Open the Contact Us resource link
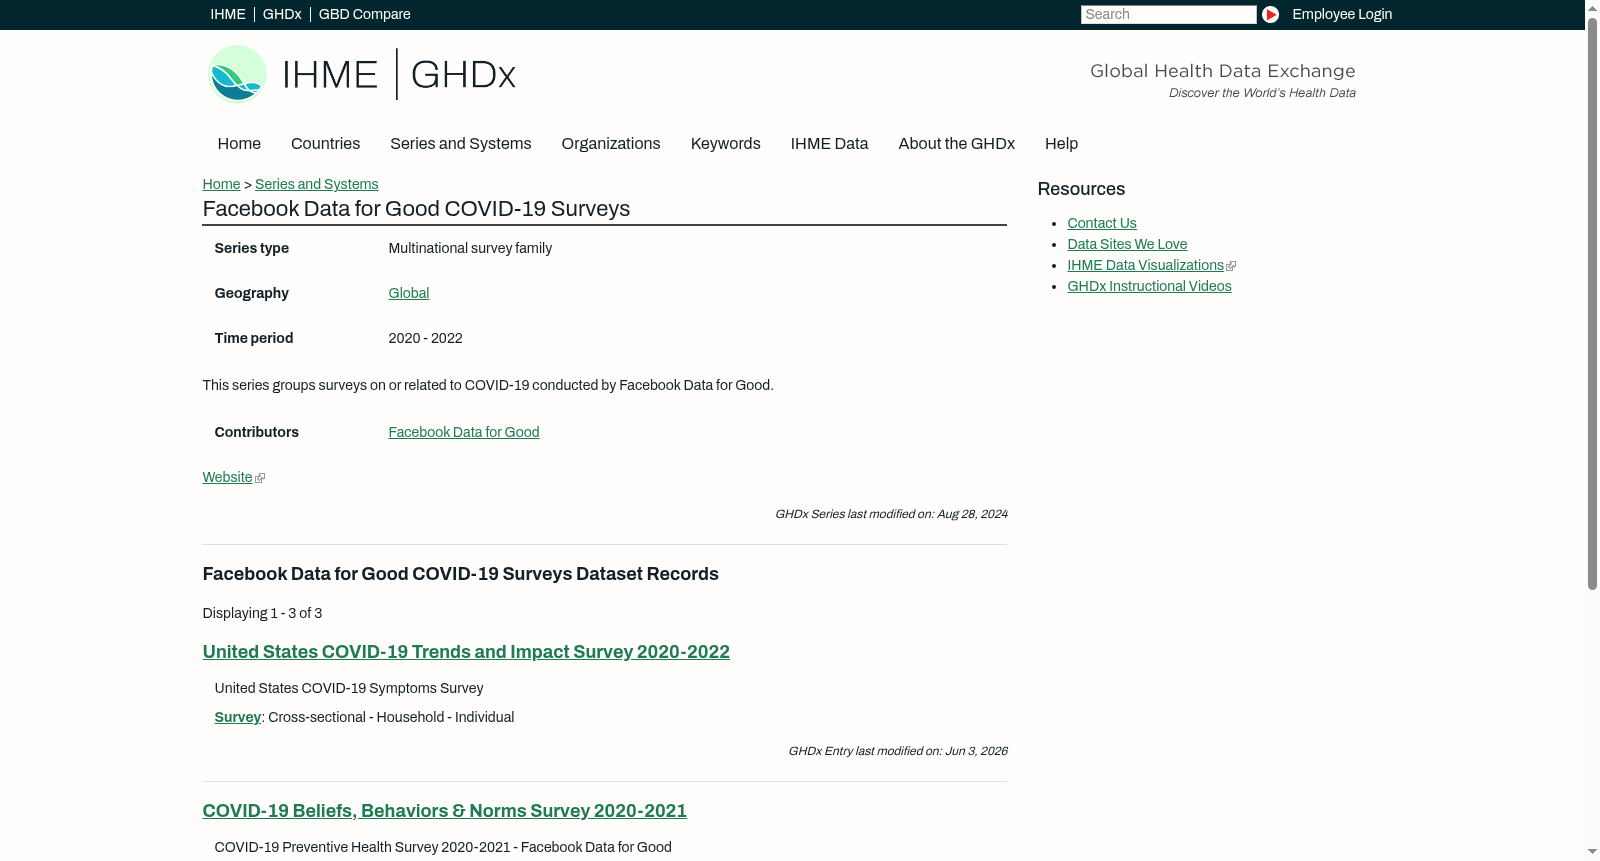Image resolution: width=1600 pixels, height=861 pixels. pyautogui.click(x=1101, y=223)
